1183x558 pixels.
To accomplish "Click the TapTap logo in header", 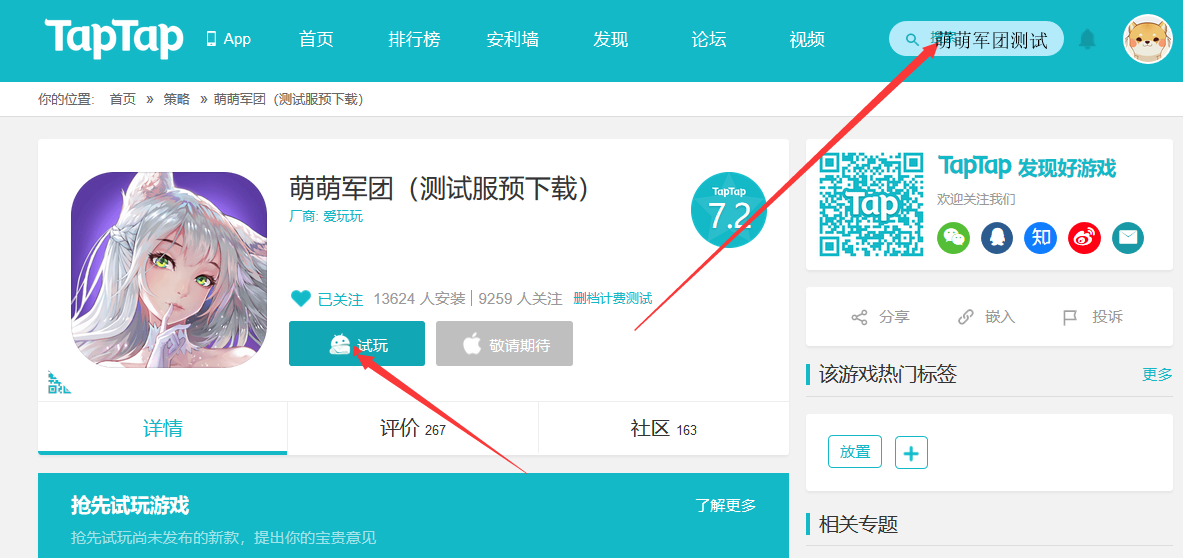I will (114, 38).
